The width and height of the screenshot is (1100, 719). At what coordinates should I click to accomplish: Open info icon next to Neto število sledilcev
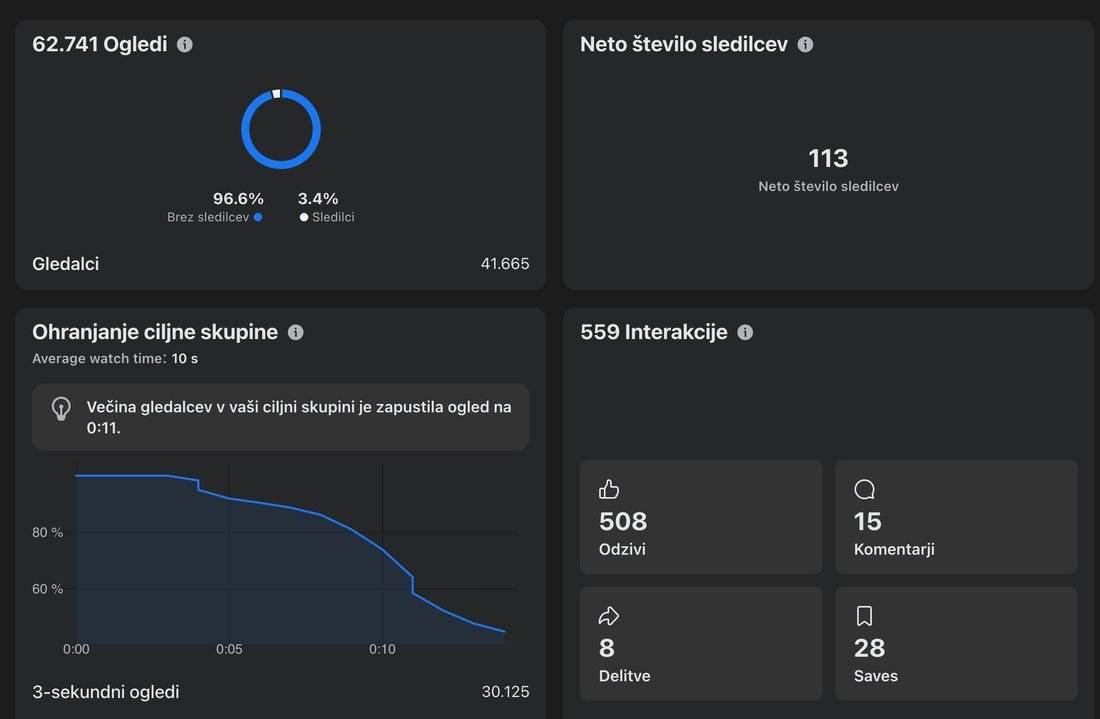tap(805, 44)
